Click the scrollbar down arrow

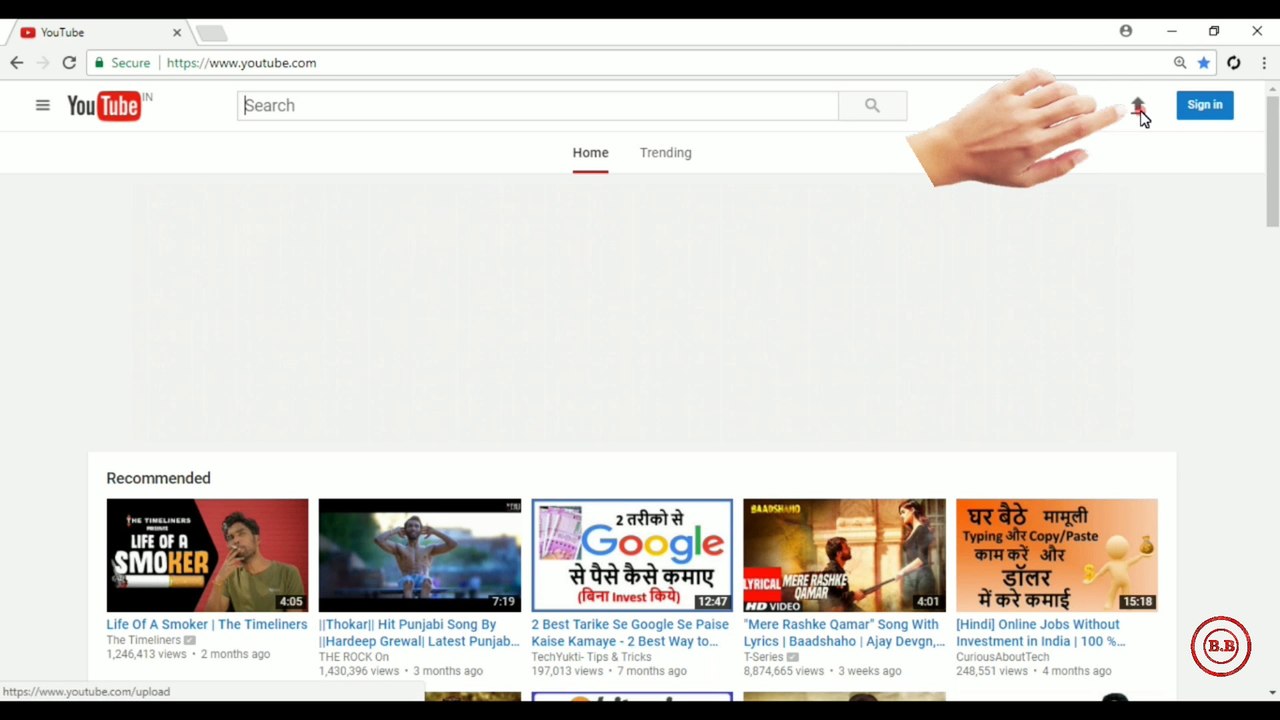pos(1272,692)
